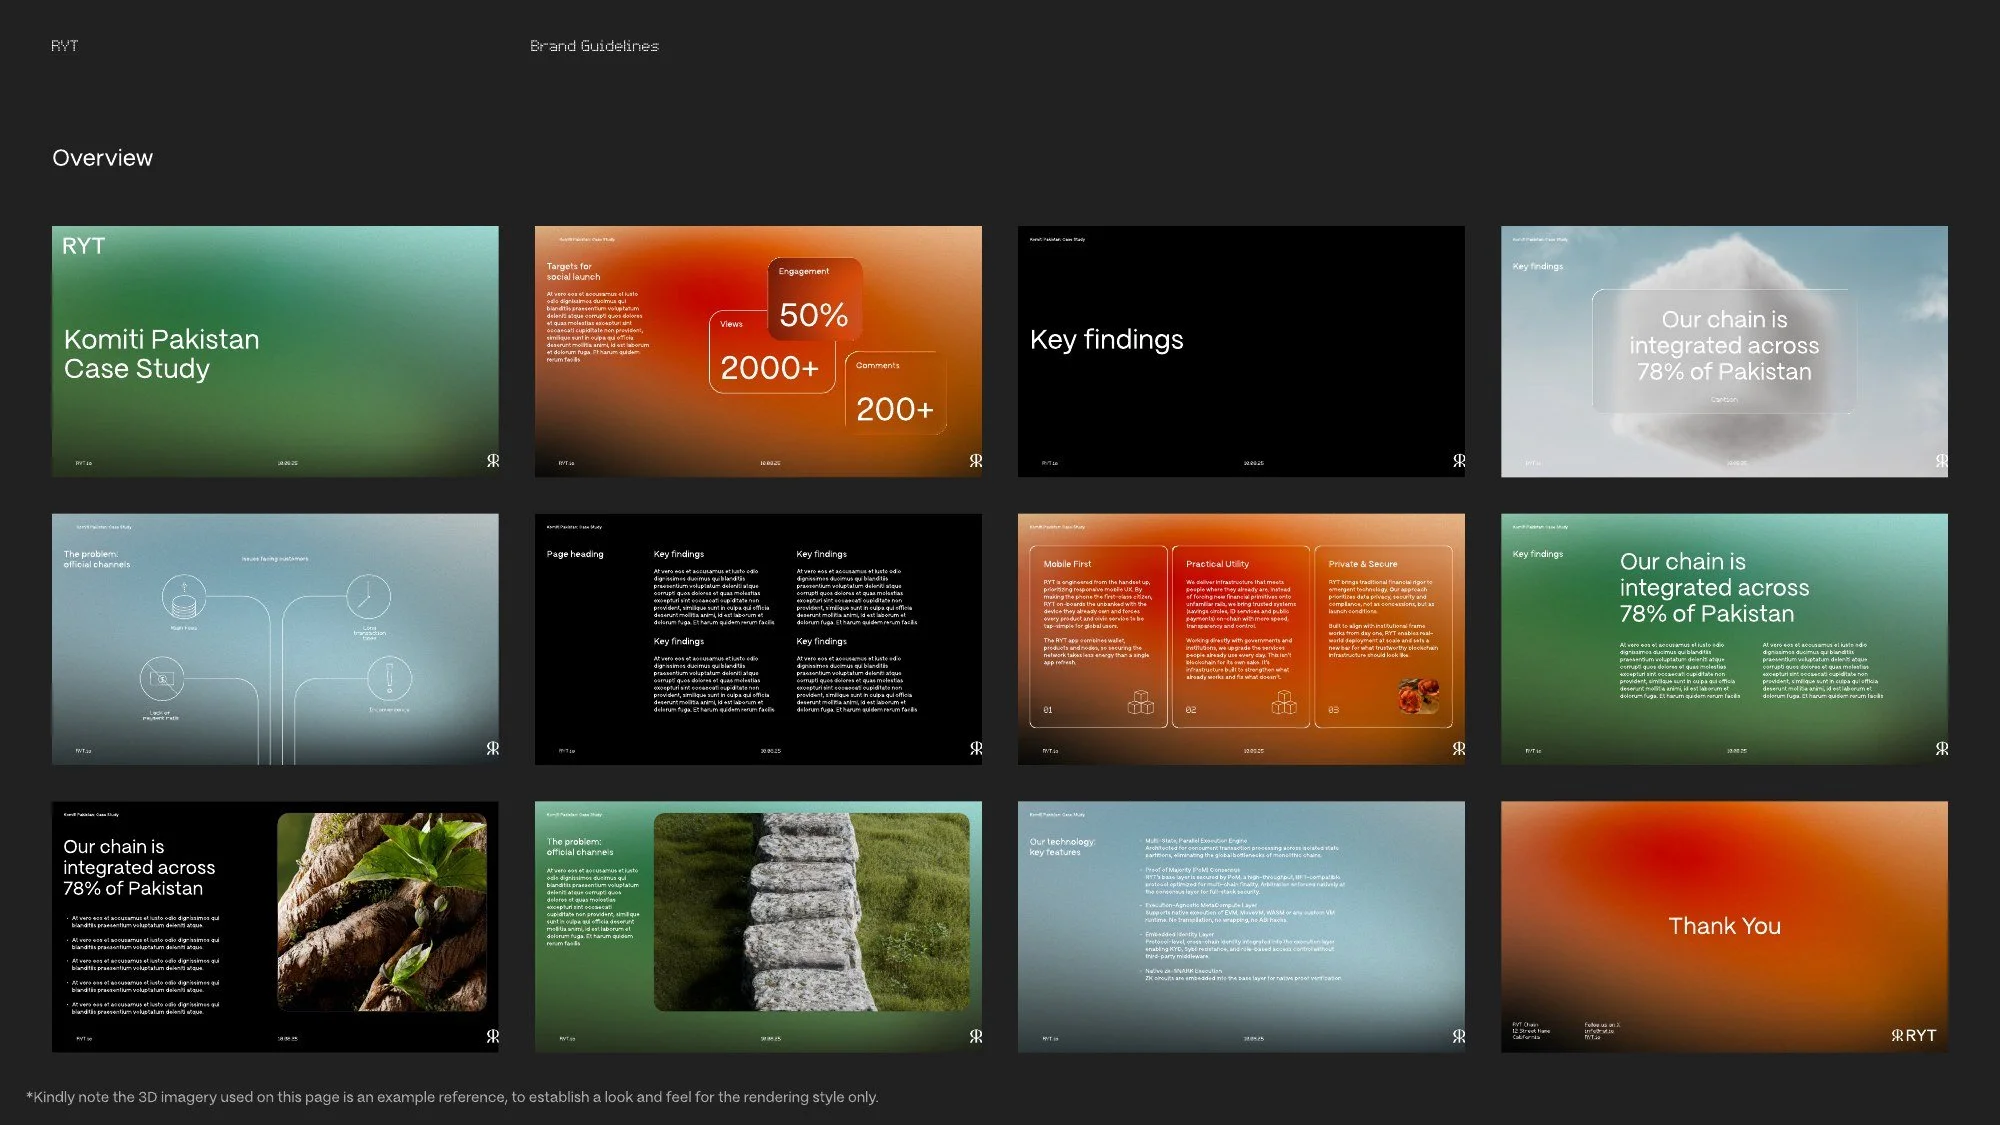Click the 3D imagery footnote at the bottom
Screen dimensions: 2000x1125
pos(452,1097)
